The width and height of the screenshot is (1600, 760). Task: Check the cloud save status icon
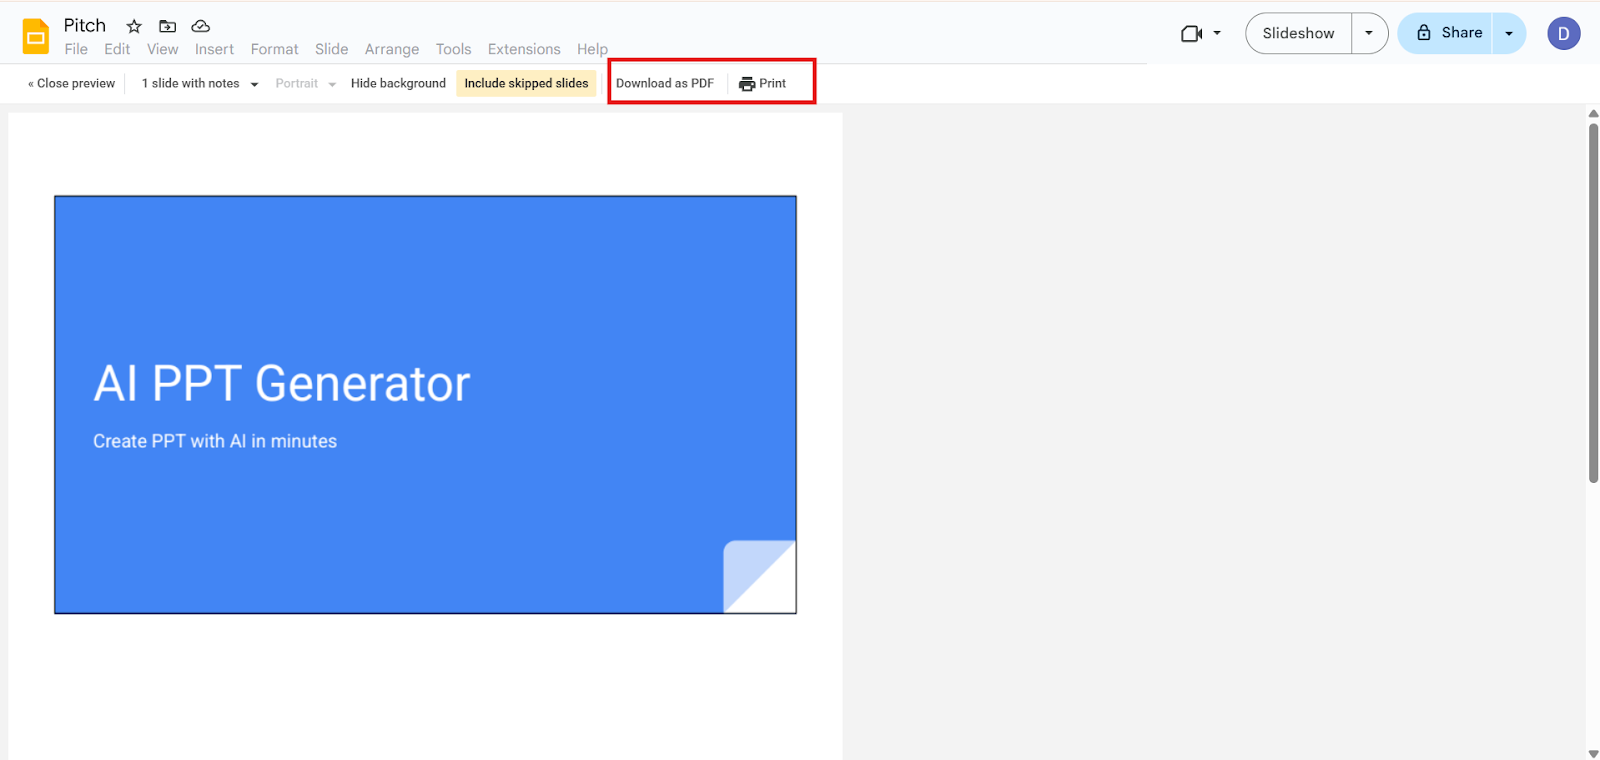pyautogui.click(x=201, y=26)
